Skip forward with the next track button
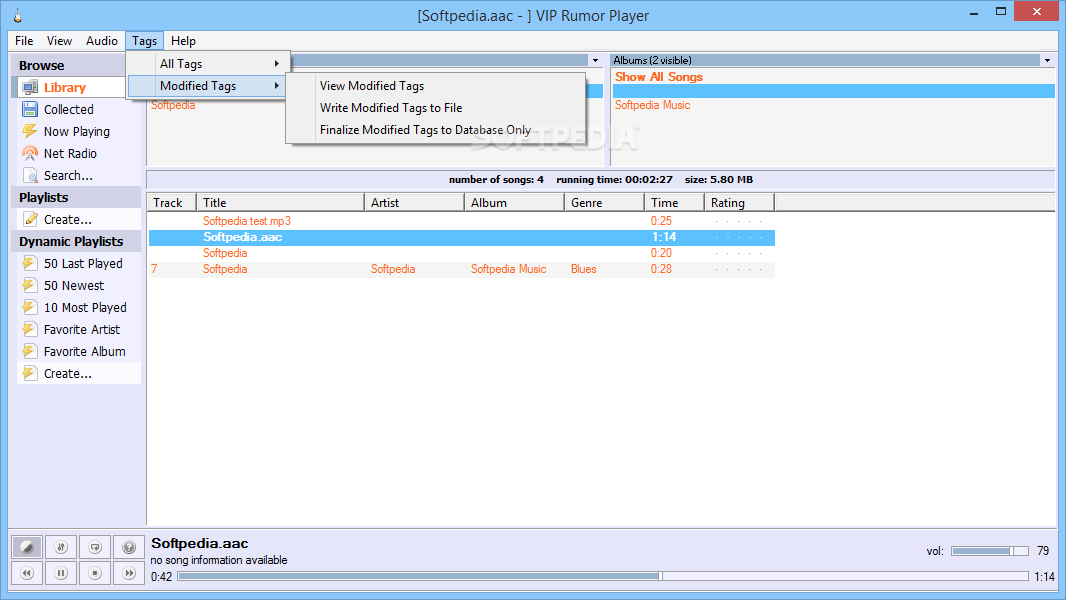Image resolution: width=1066 pixels, height=600 pixels. tap(128, 573)
